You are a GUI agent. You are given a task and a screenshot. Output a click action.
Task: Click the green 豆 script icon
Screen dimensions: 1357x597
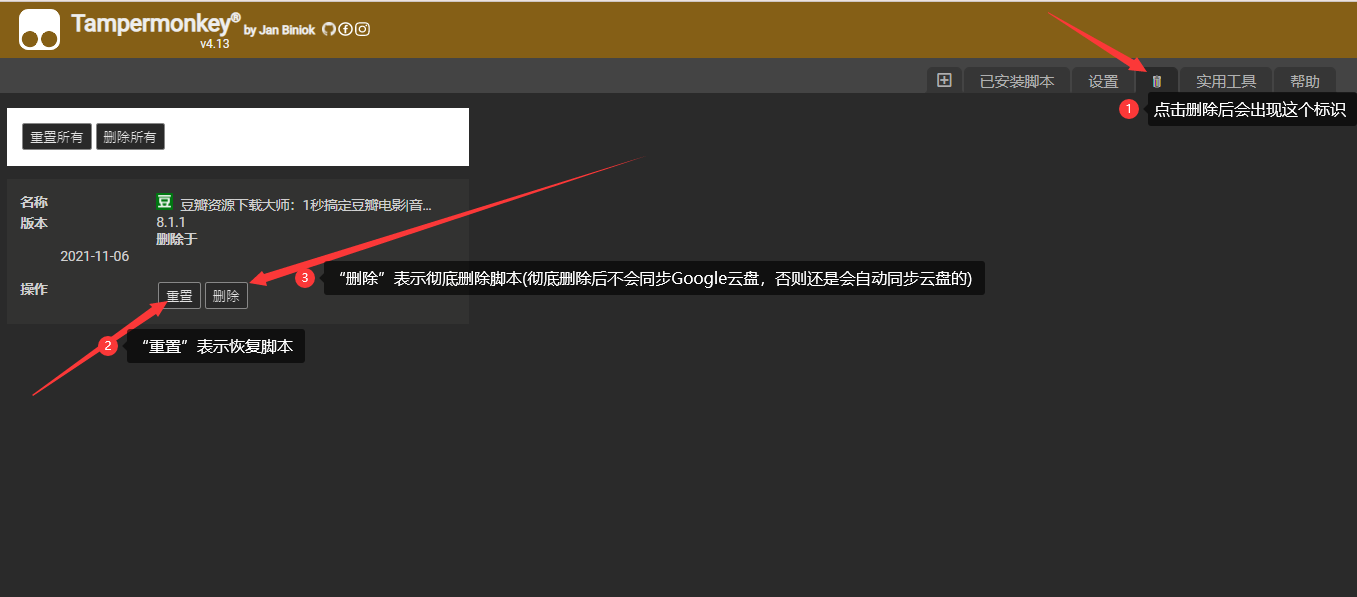[165, 202]
